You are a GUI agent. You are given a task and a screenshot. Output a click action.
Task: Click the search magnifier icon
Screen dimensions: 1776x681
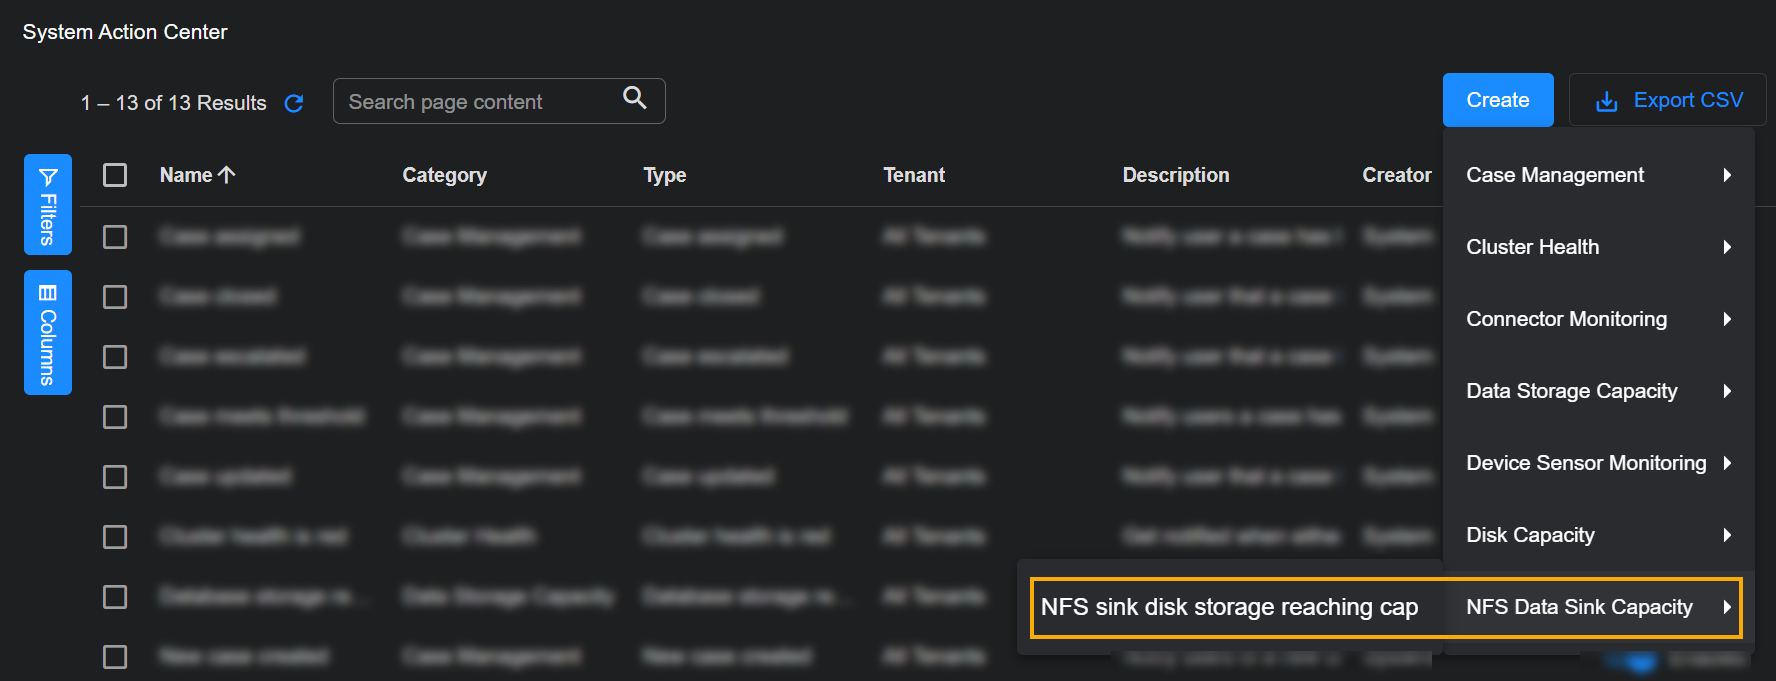(x=634, y=98)
